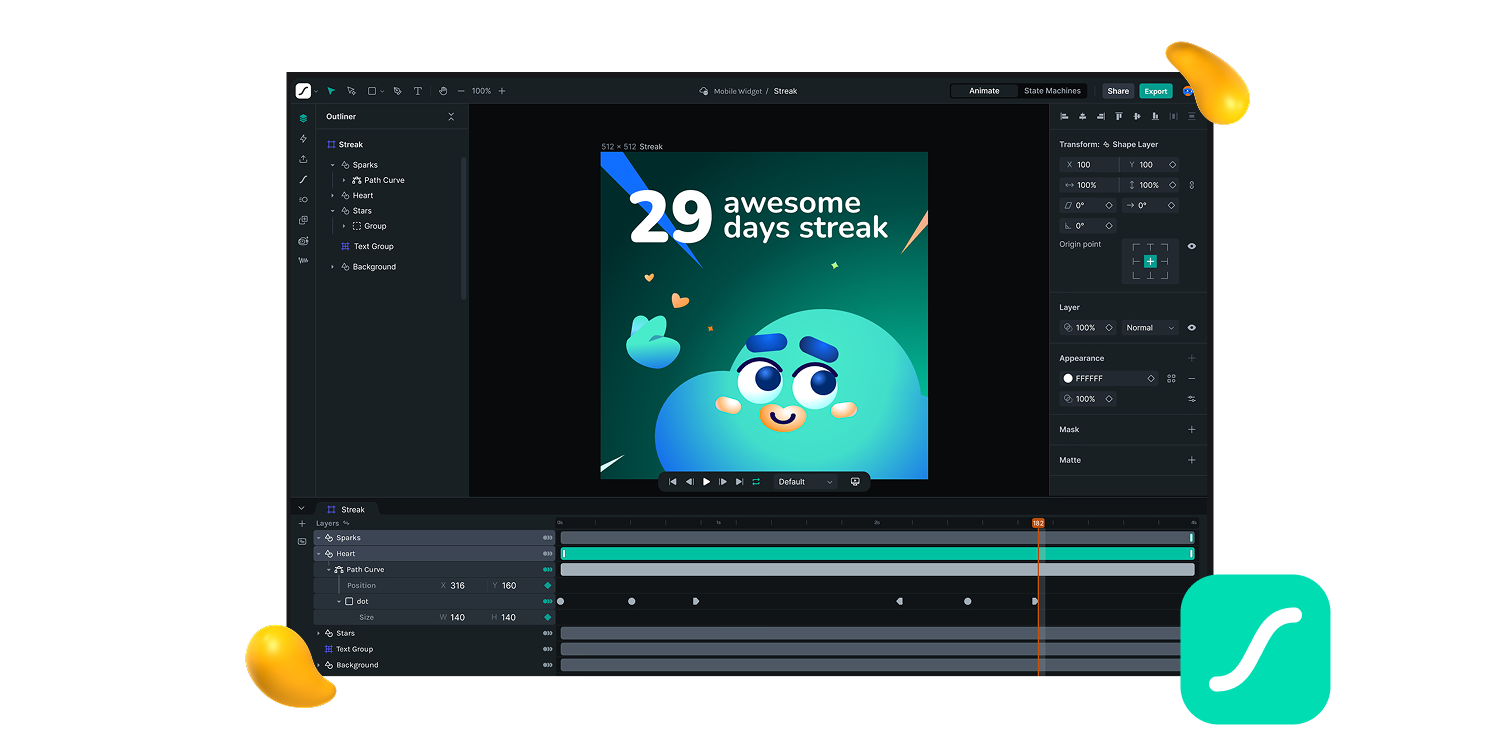The width and height of the screenshot is (1500, 750).
Task: Open the duplicate-plus sidebar icon
Action: pos(303,220)
